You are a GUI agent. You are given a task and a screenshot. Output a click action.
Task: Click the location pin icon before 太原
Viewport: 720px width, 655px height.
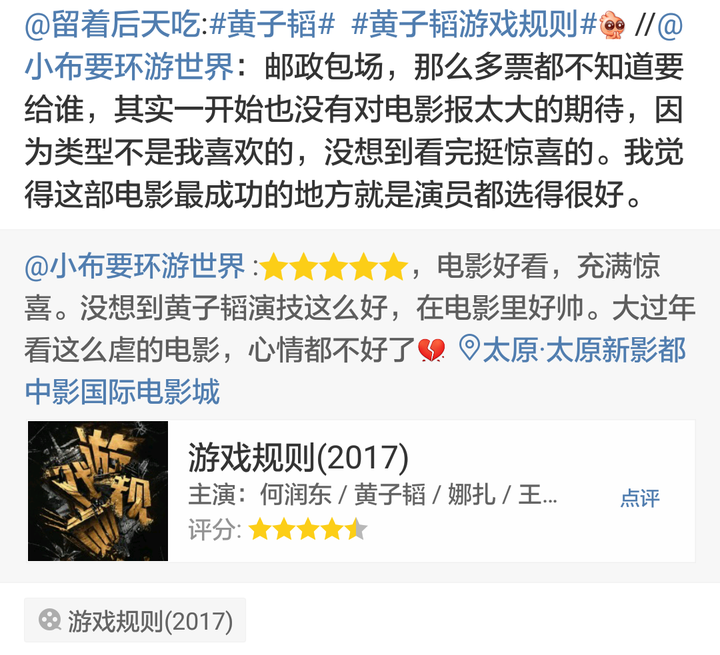point(470,348)
